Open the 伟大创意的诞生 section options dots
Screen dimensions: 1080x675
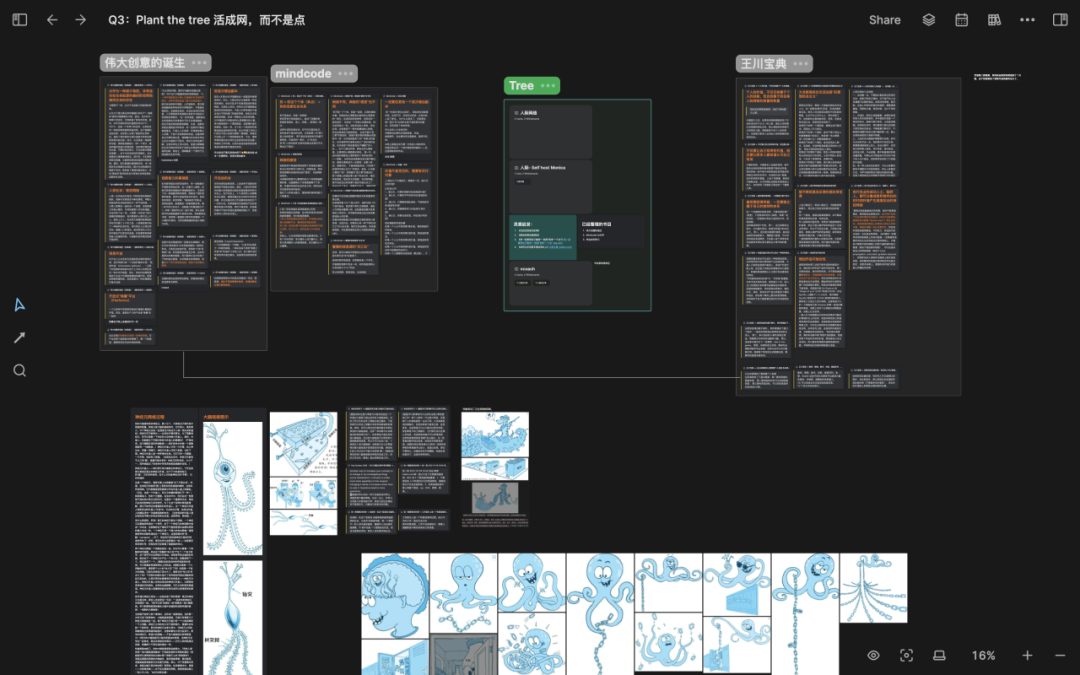(199, 63)
